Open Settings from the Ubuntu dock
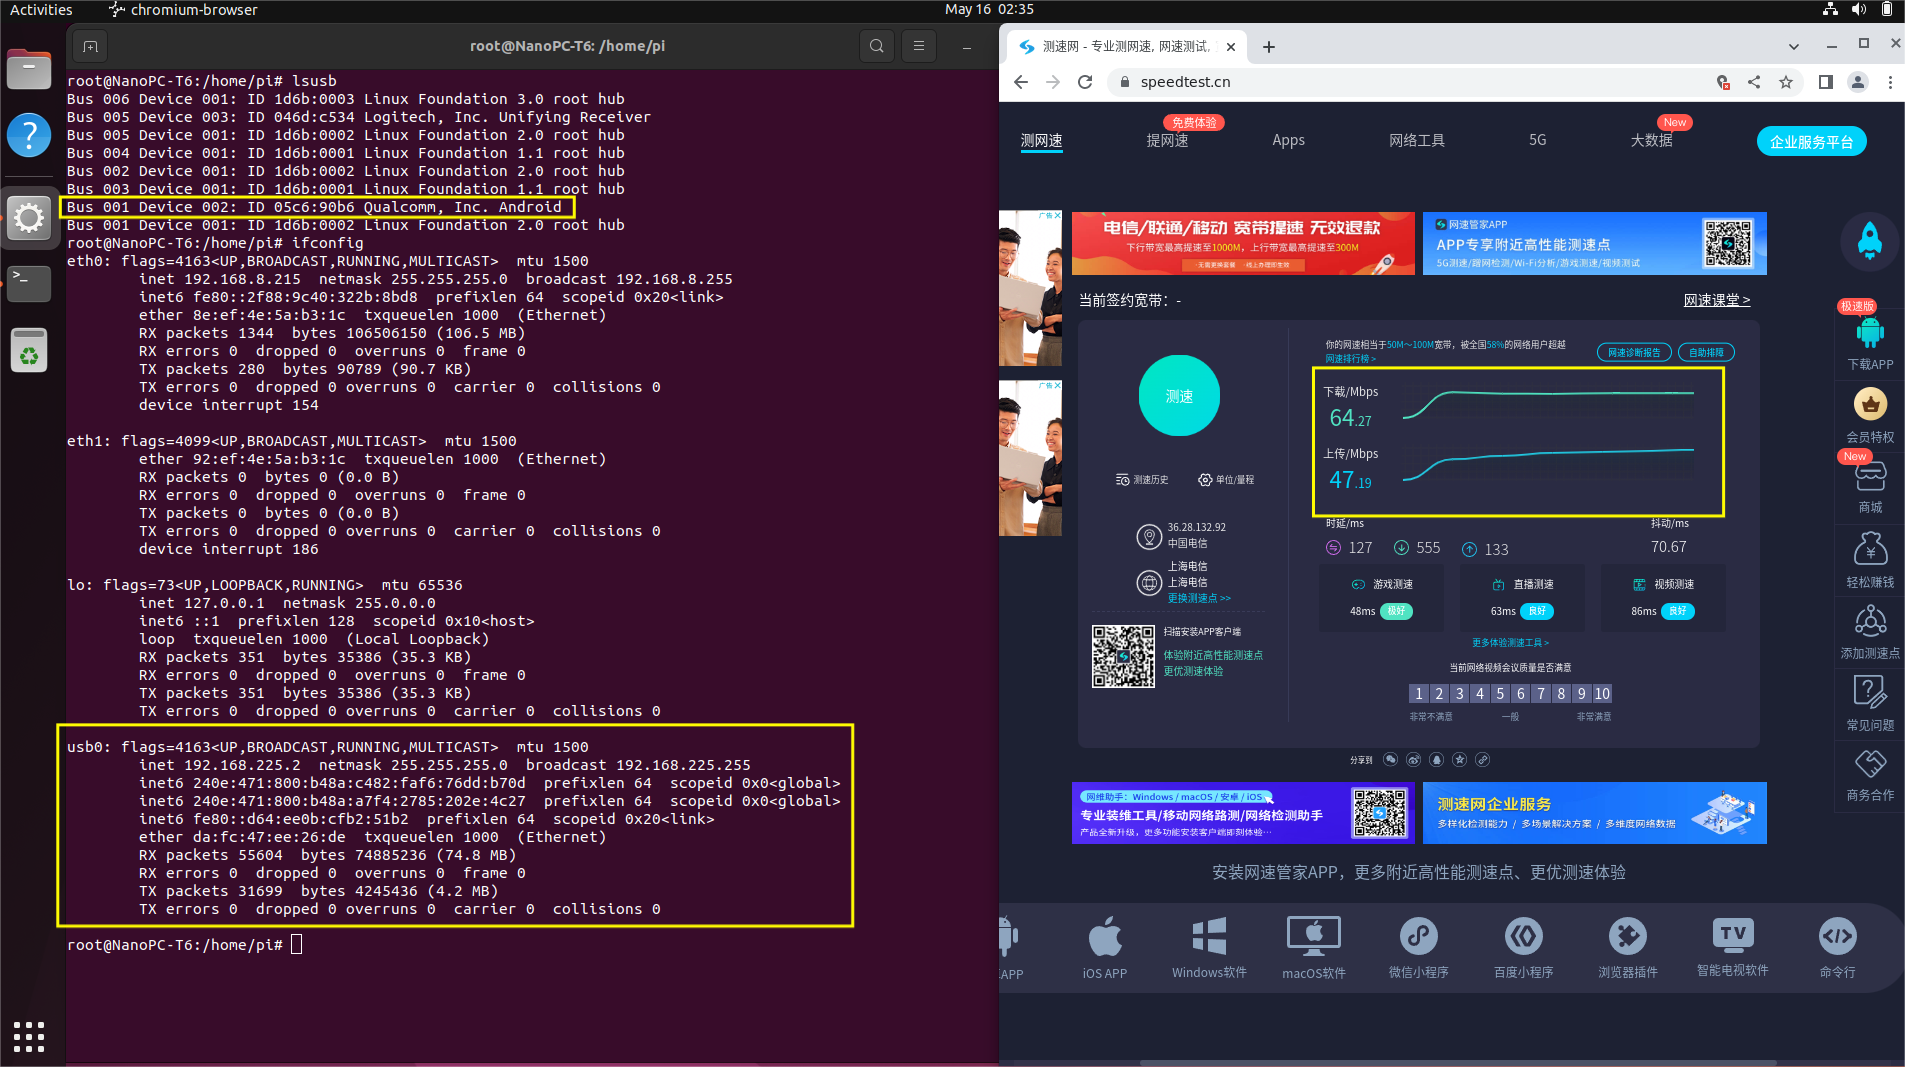This screenshot has height=1067, width=1905. [29, 217]
